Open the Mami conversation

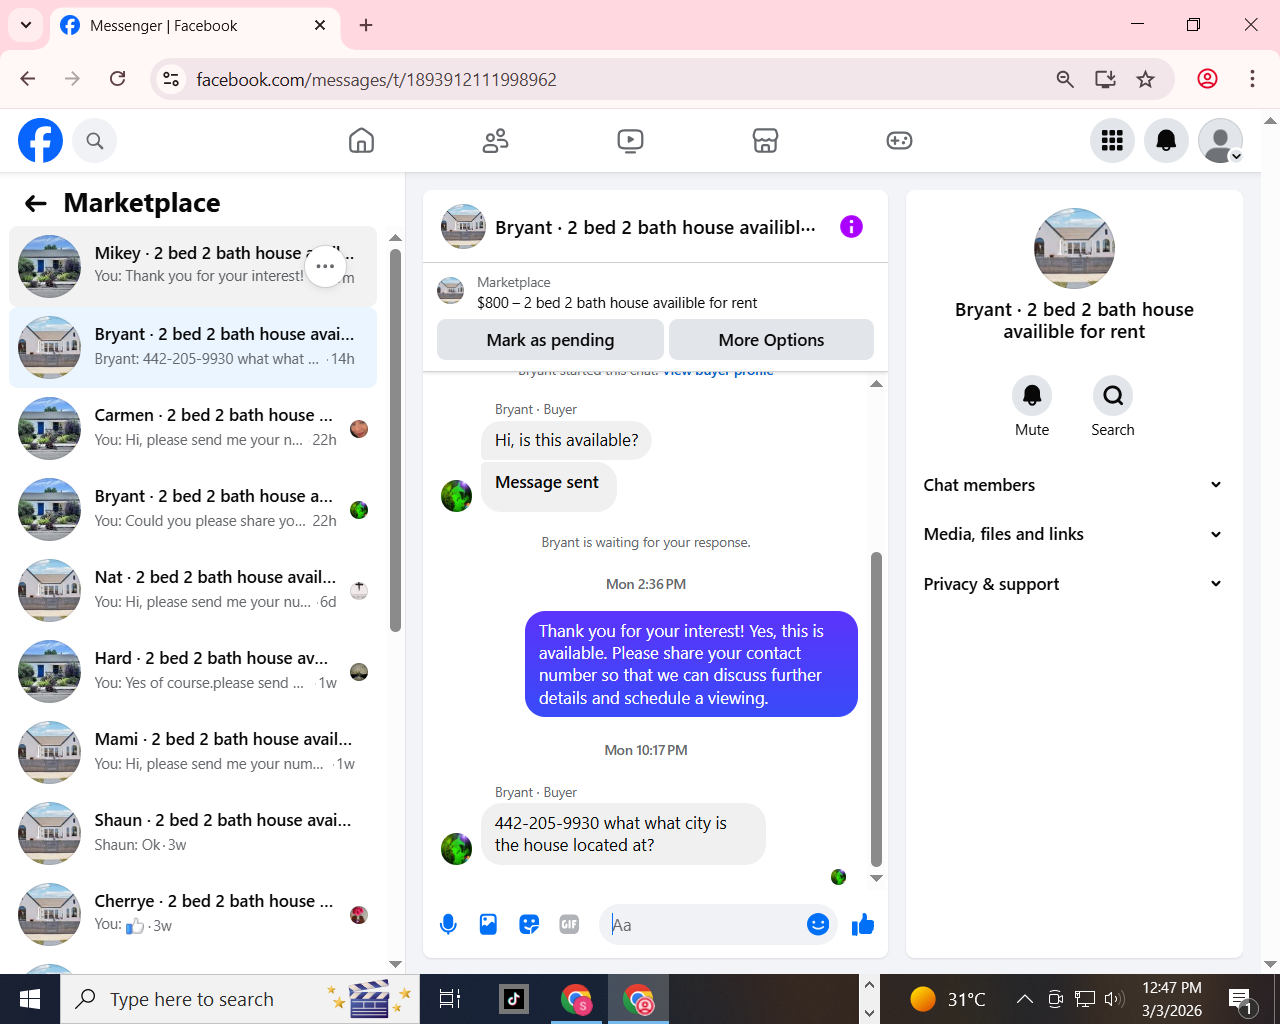pos(193,753)
